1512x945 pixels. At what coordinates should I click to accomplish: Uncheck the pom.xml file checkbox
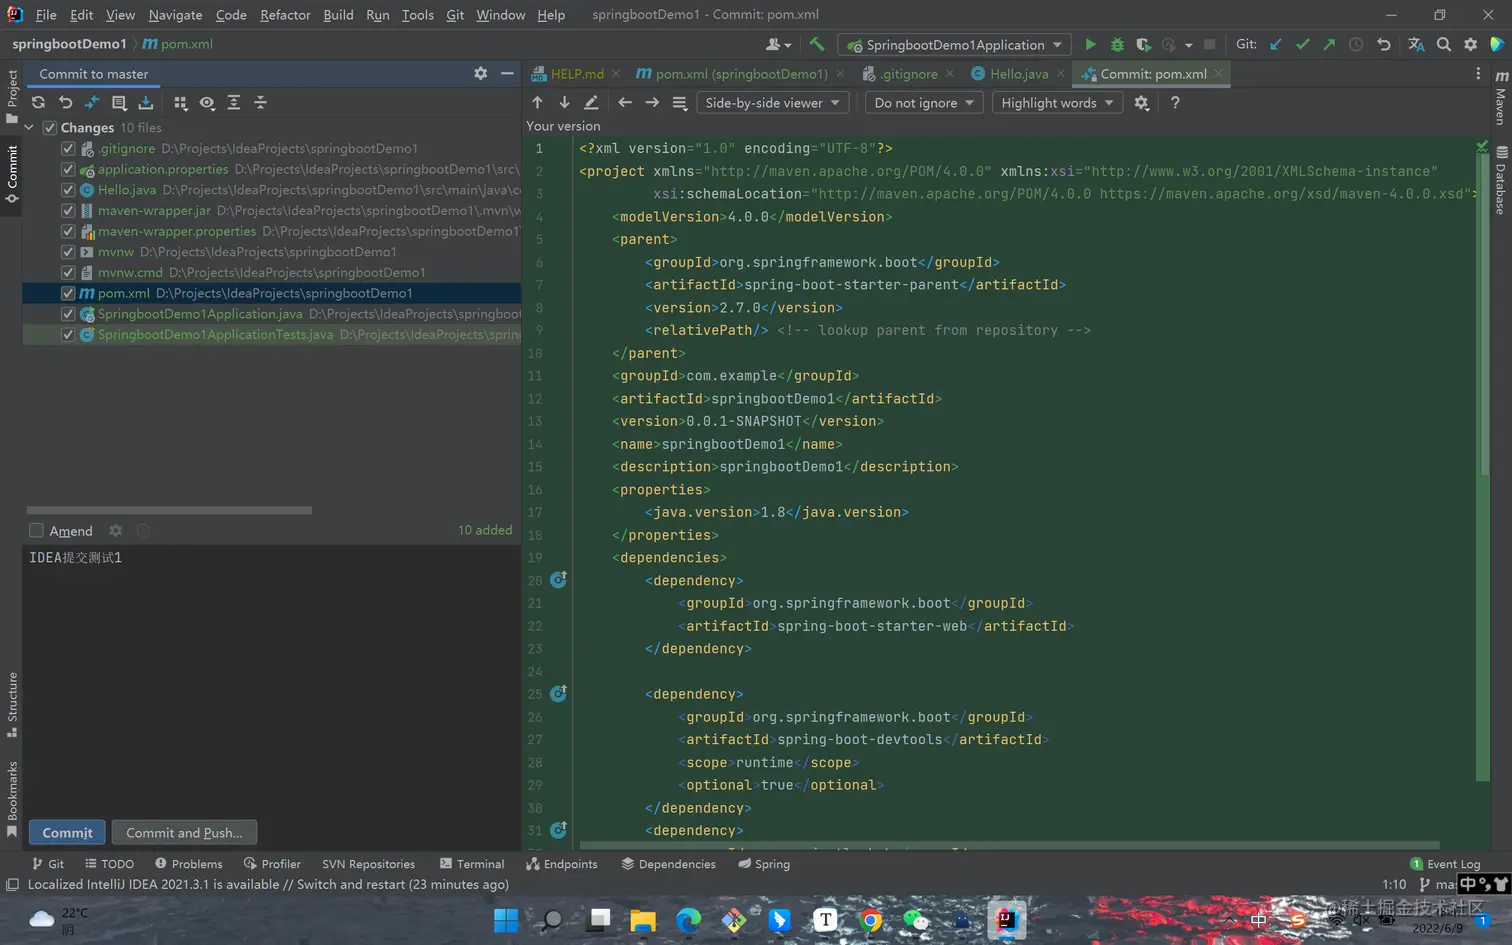point(68,294)
